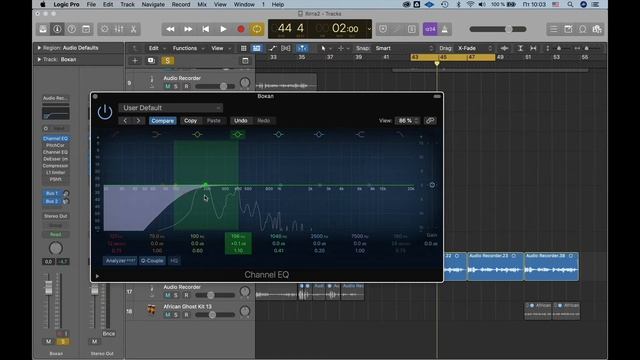Open the Editors scissors button
The width and height of the screenshot is (640, 360).
133,29
